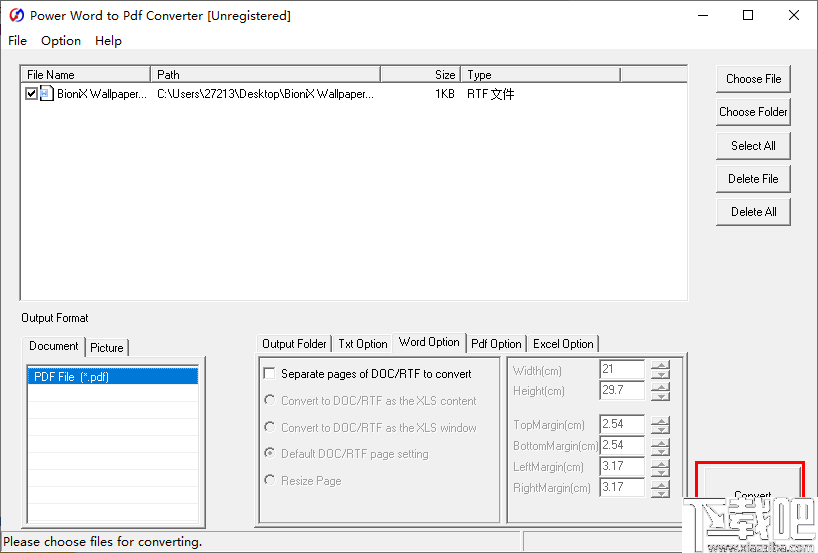Sort by the File Name column header
818x553 pixels.
(x=86, y=75)
